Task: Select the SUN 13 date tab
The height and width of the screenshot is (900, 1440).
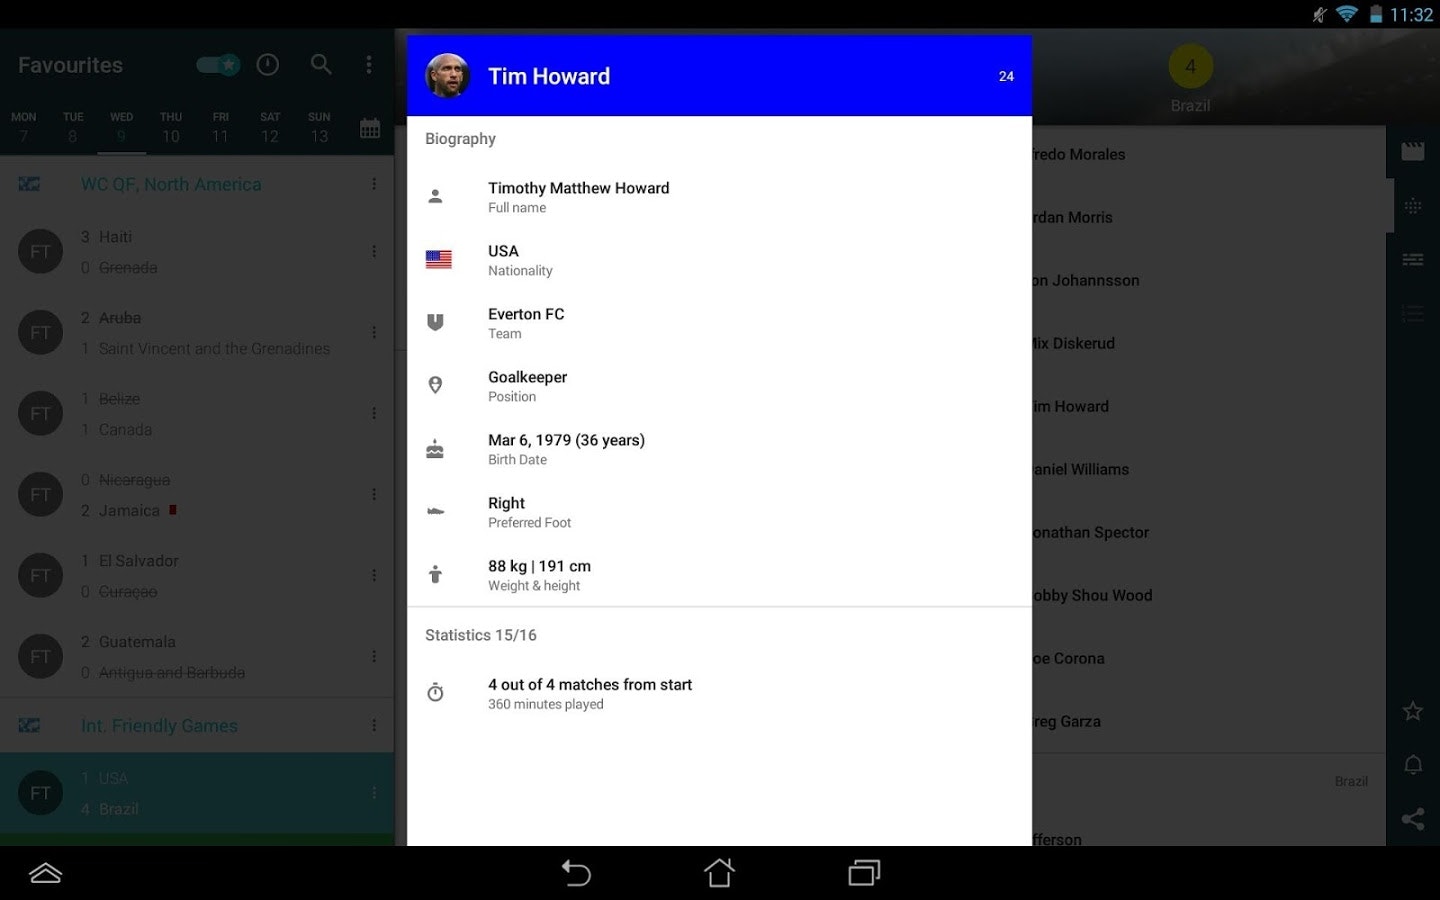Action: [319, 128]
